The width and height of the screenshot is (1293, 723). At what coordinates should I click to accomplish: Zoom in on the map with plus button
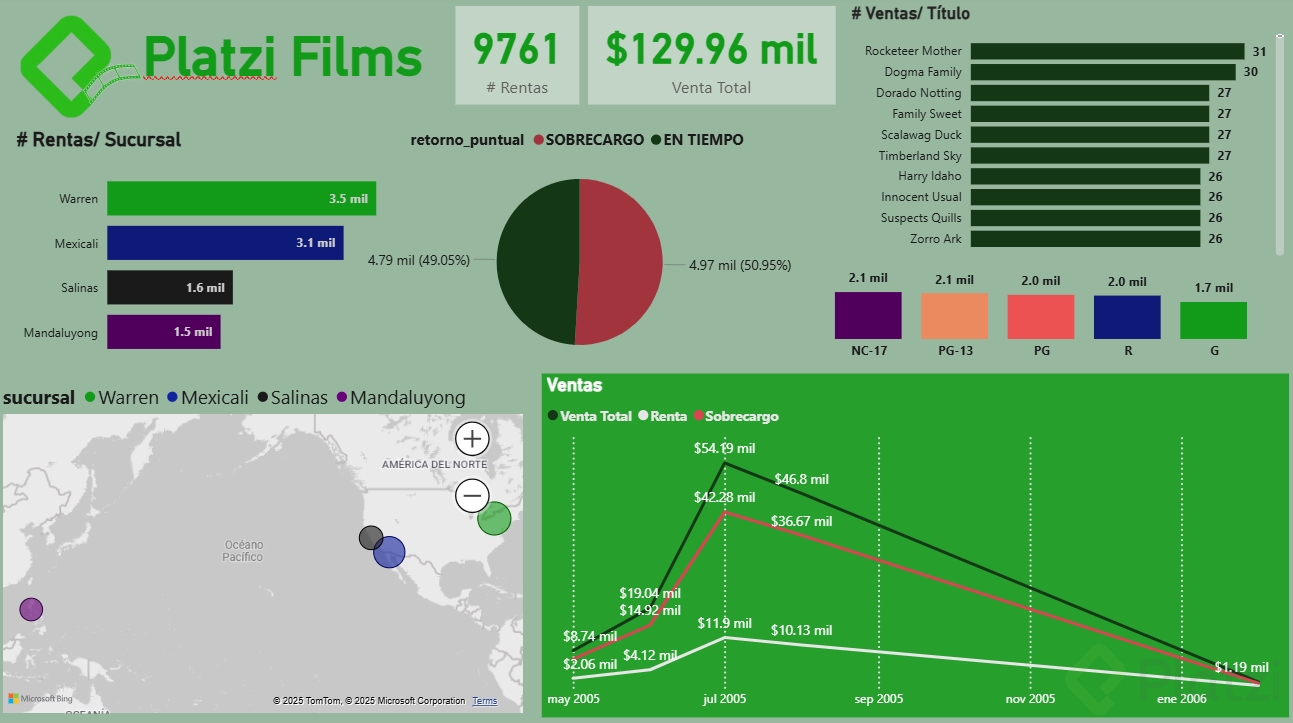(472, 438)
